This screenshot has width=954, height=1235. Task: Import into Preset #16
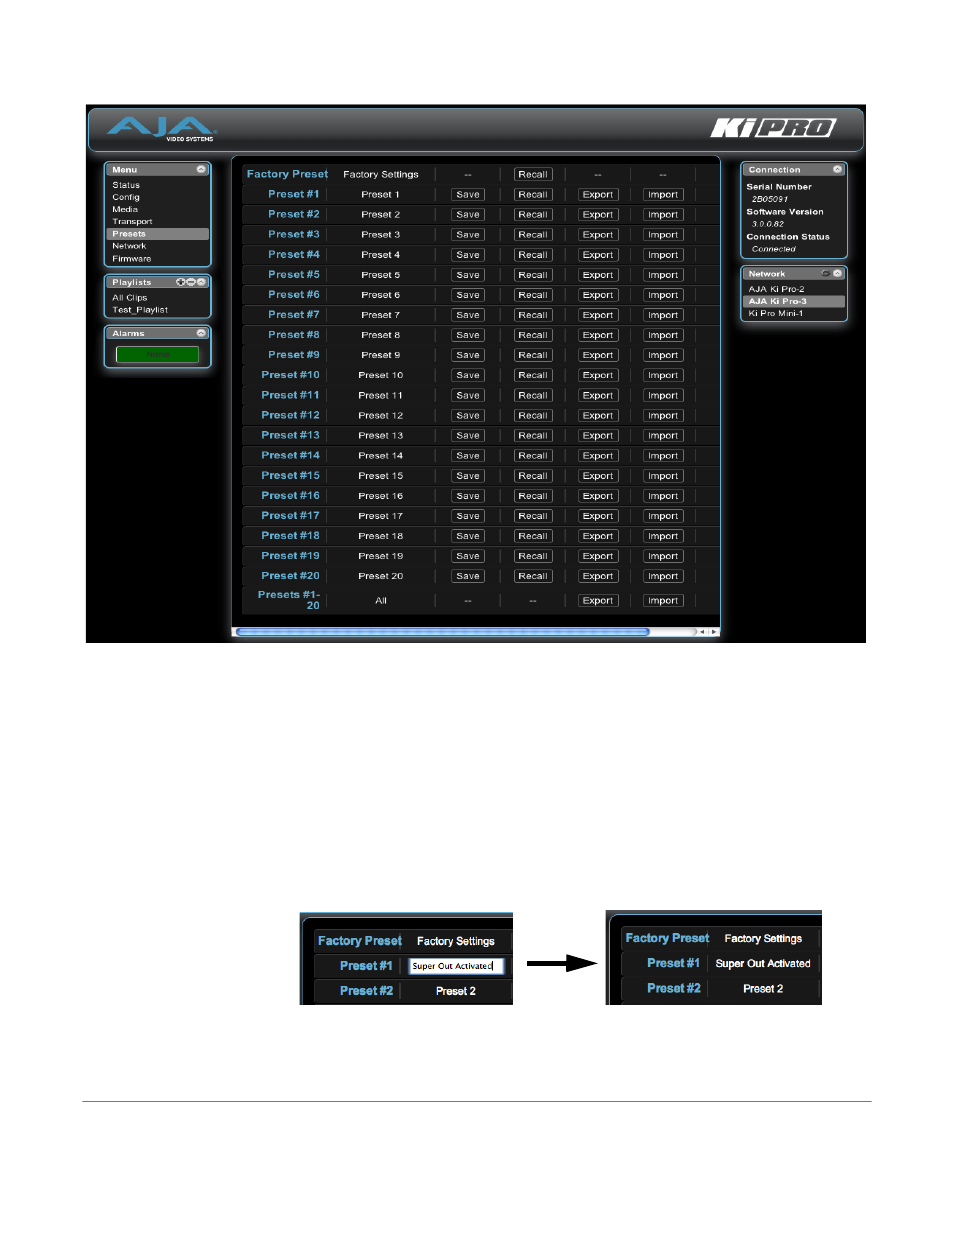coord(663,496)
